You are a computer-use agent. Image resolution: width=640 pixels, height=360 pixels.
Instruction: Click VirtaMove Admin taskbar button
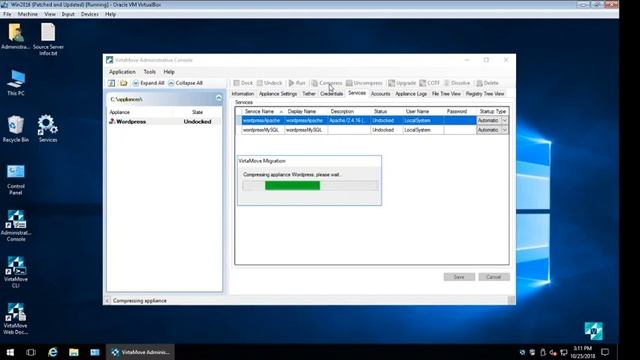[140, 352]
